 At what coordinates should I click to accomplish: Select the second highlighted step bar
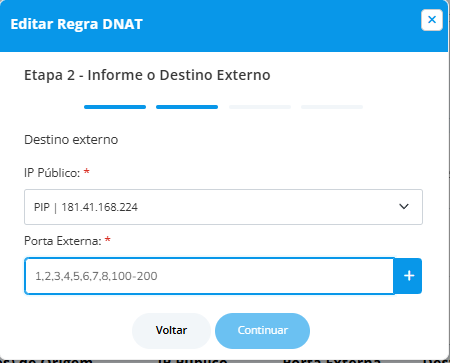point(187,107)
